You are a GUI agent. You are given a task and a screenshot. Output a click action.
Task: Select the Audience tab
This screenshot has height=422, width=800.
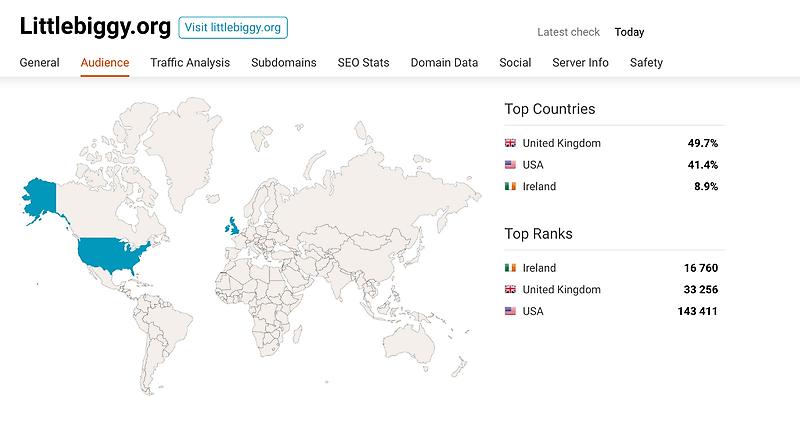point(105,62)
